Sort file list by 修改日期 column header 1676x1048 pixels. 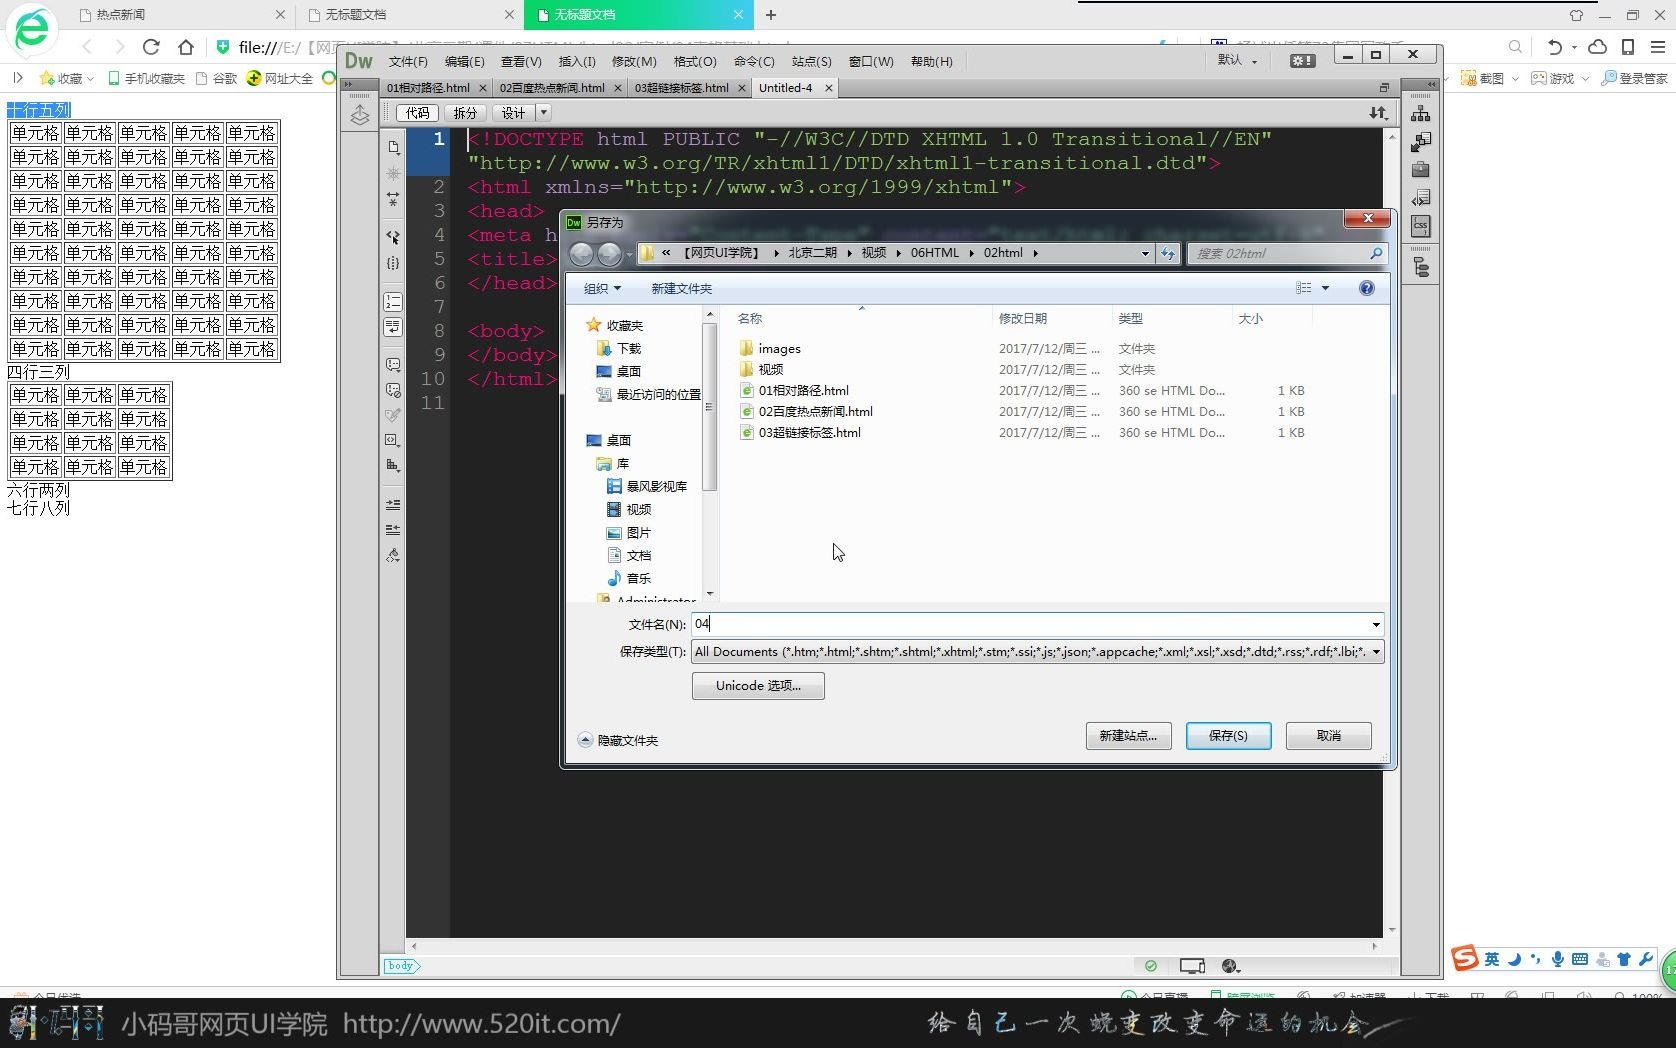click(1023, 318)
